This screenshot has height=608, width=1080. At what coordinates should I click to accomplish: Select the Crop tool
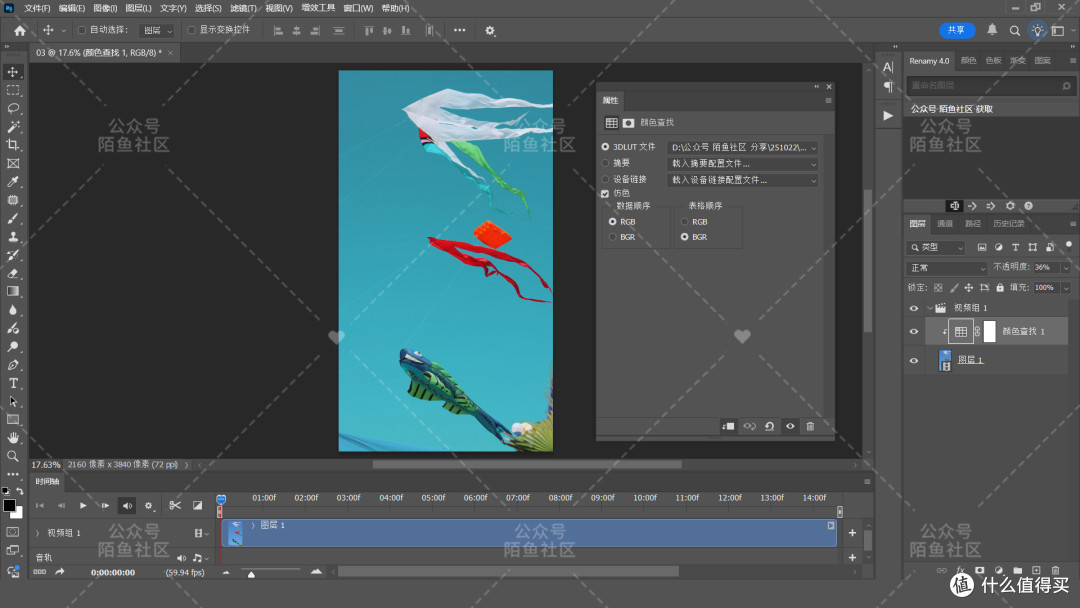tap(13, 145)
